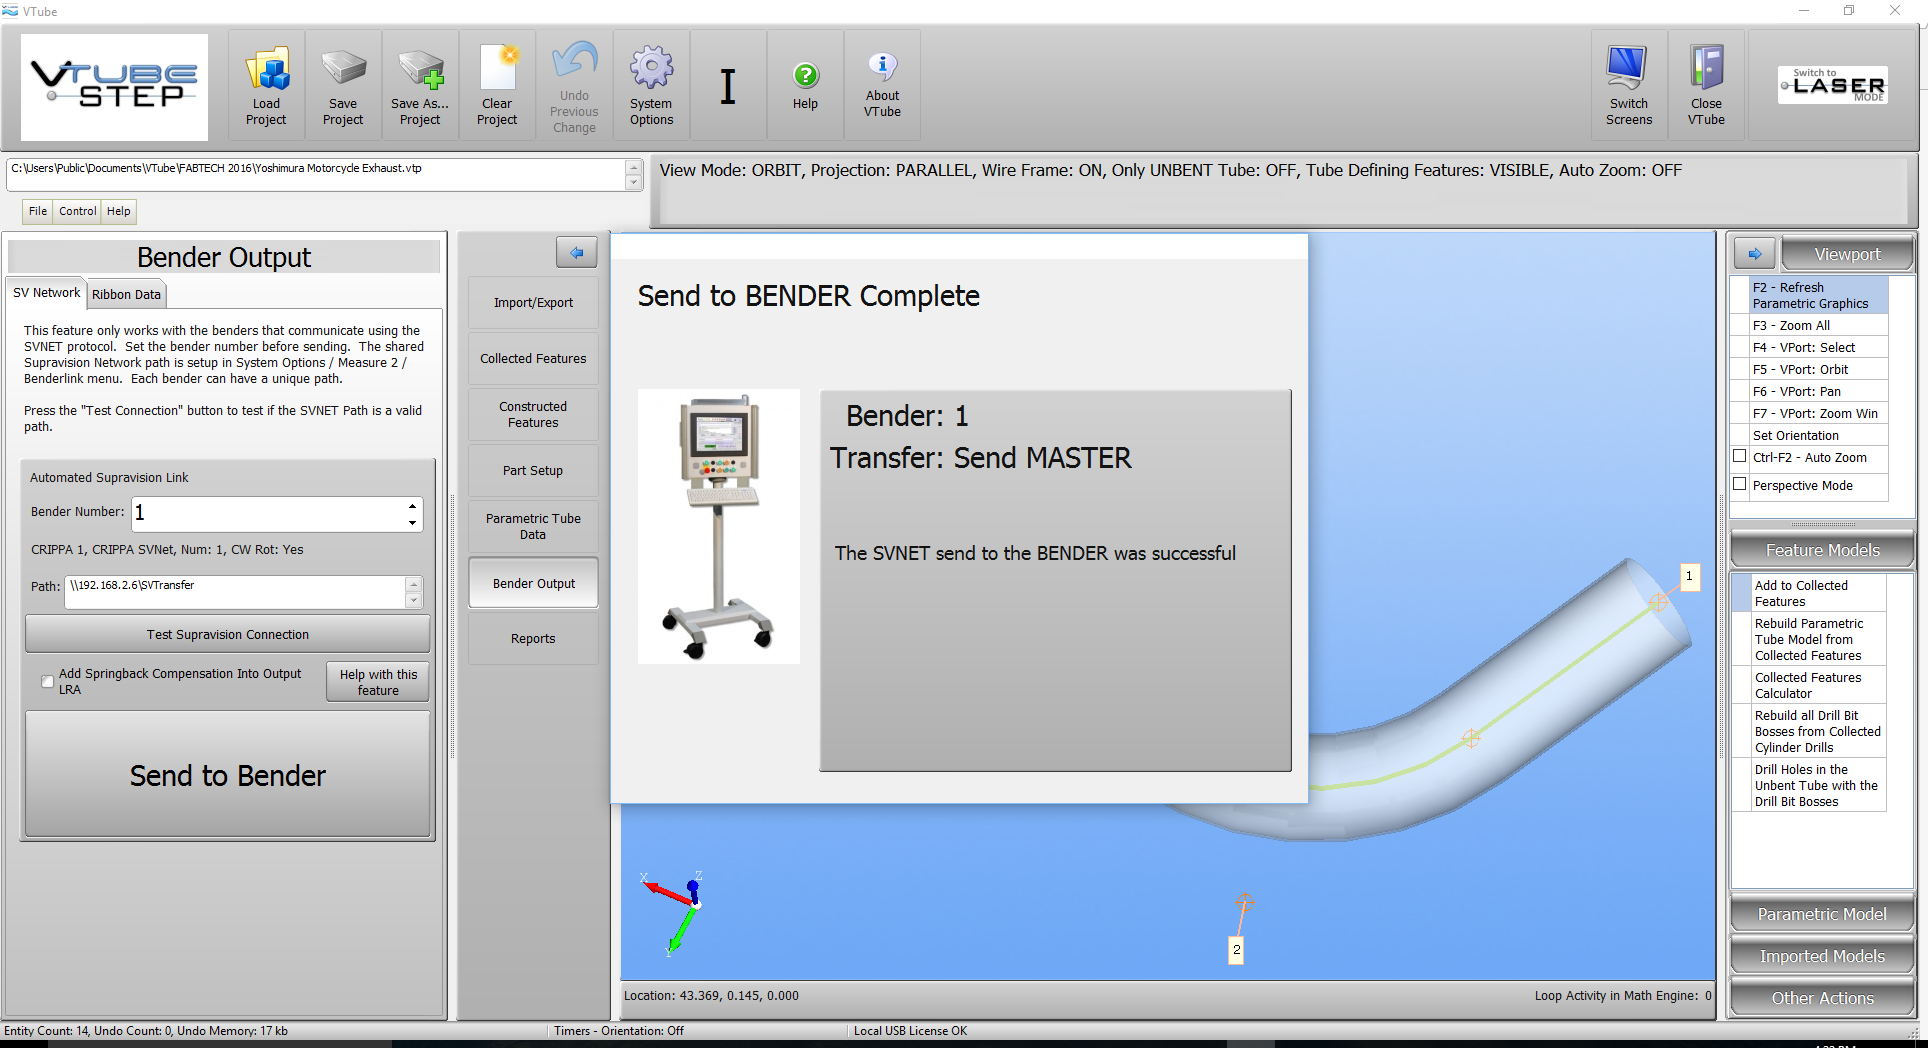Switch to Ribbon Data tab

point(126,294)
